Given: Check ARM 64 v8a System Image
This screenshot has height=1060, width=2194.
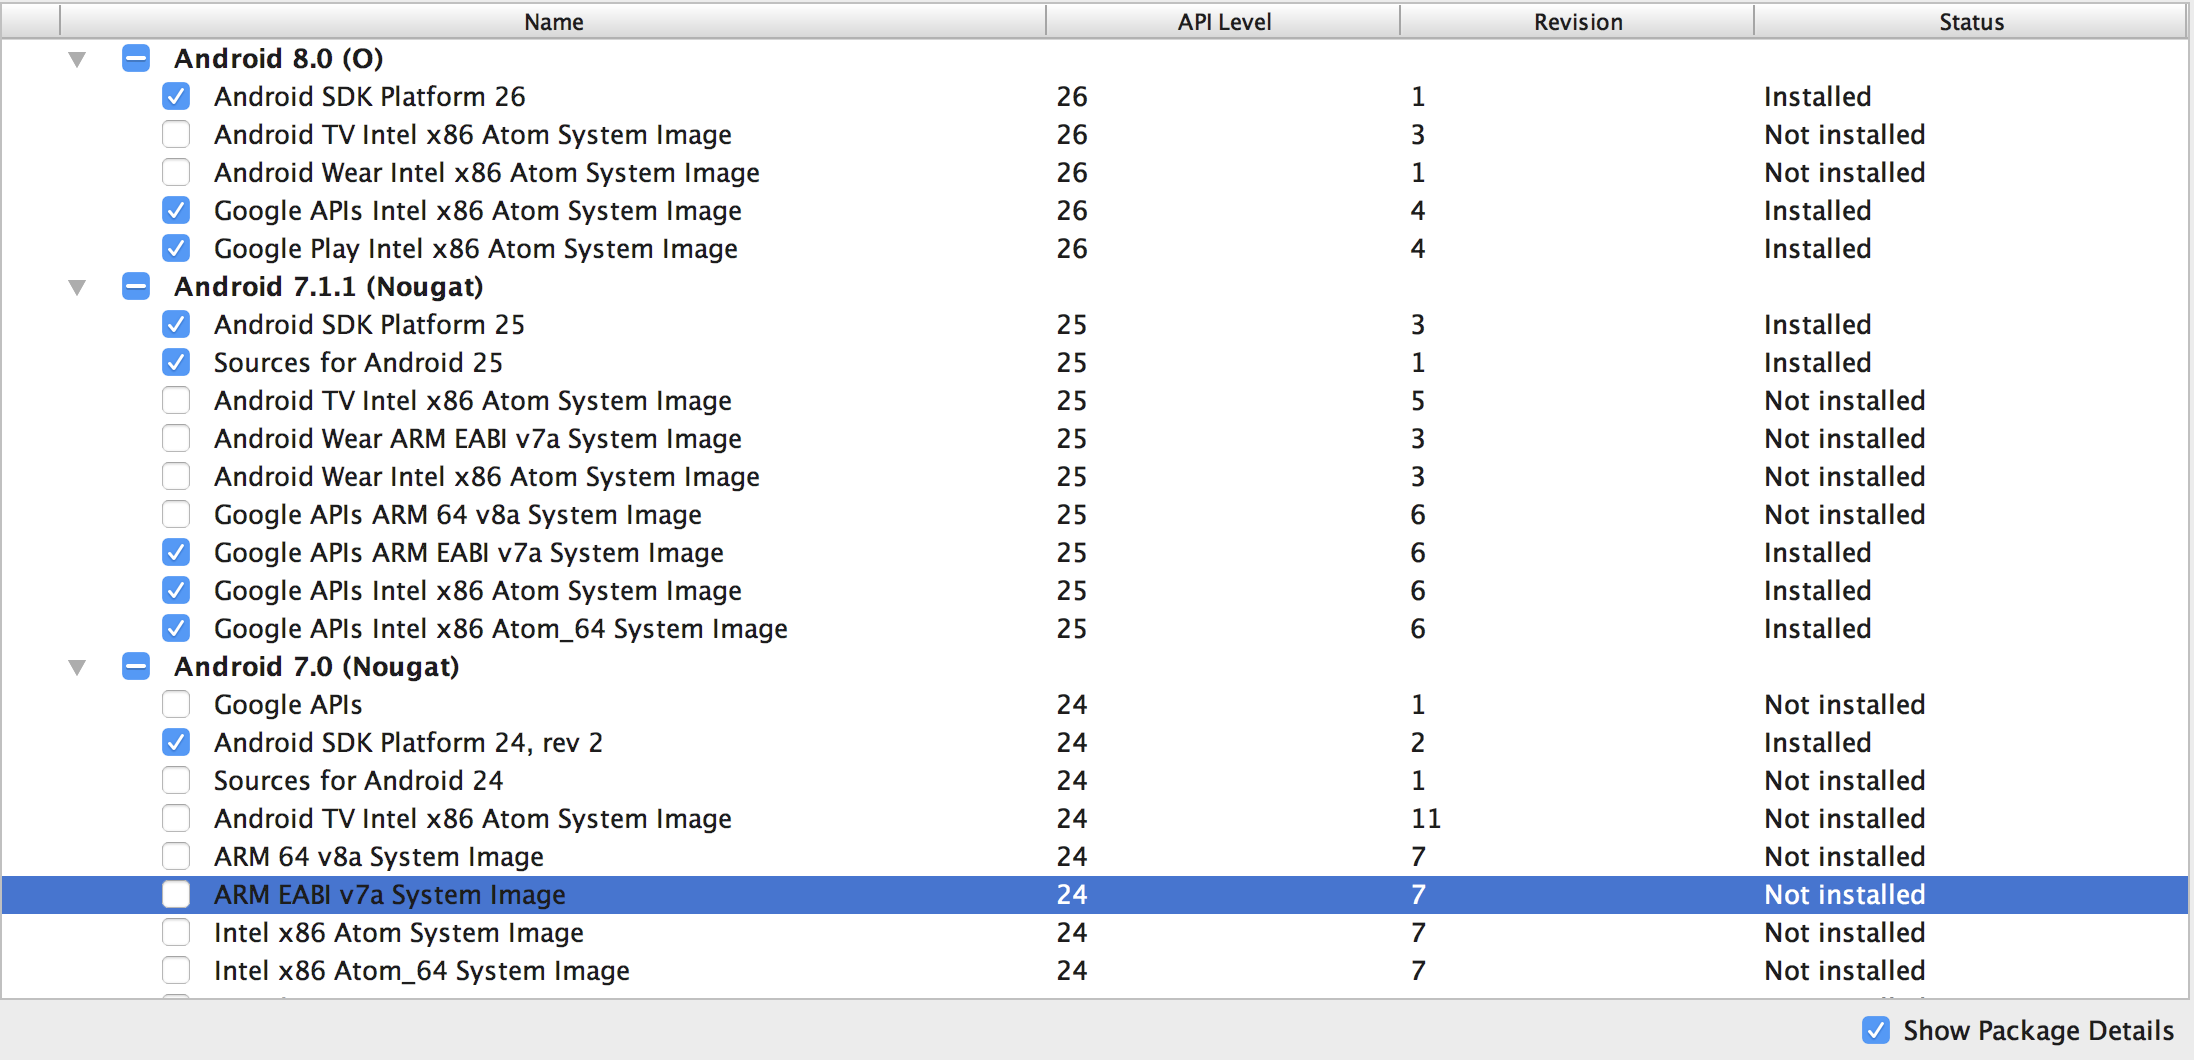Looking at the screenshot, I should (x=176, y=856).
